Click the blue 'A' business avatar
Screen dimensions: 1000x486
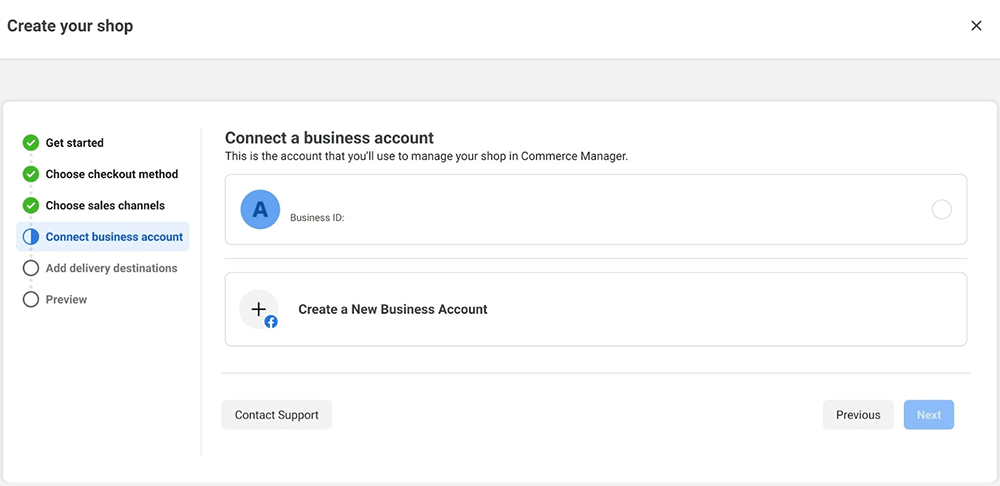click(260, 209)
